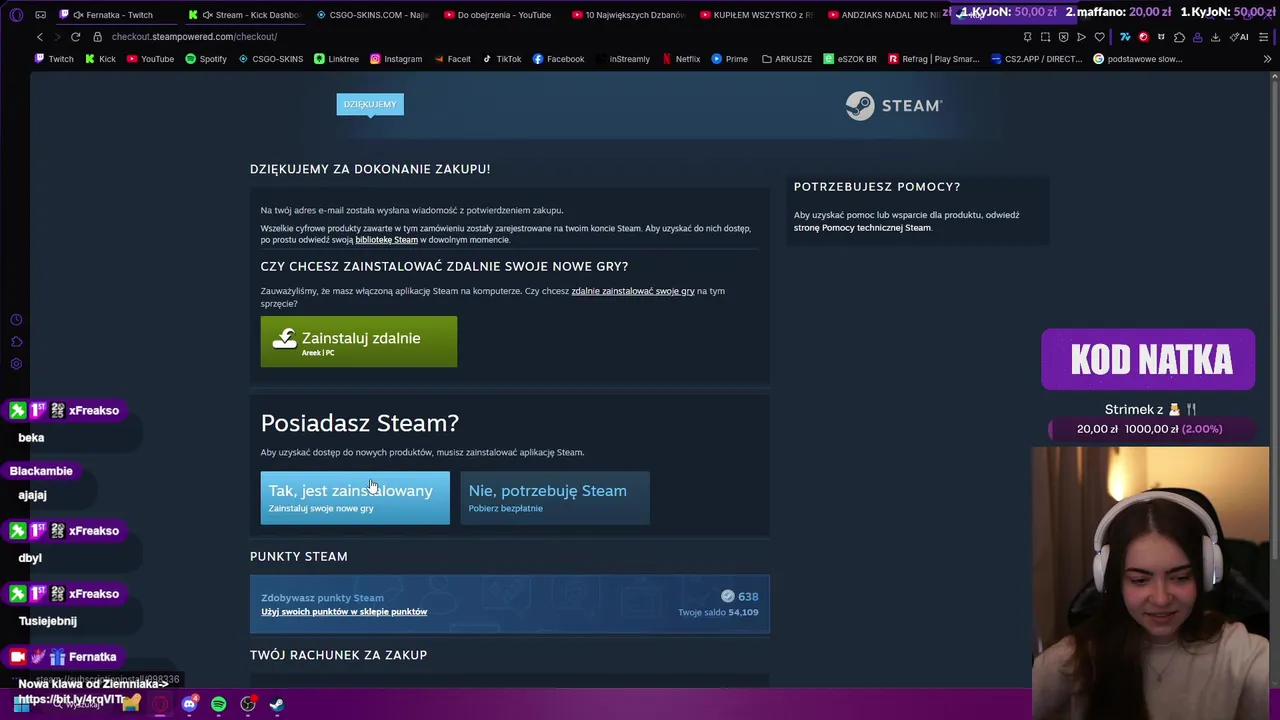Click the Steam logo in header

(894, 105)
